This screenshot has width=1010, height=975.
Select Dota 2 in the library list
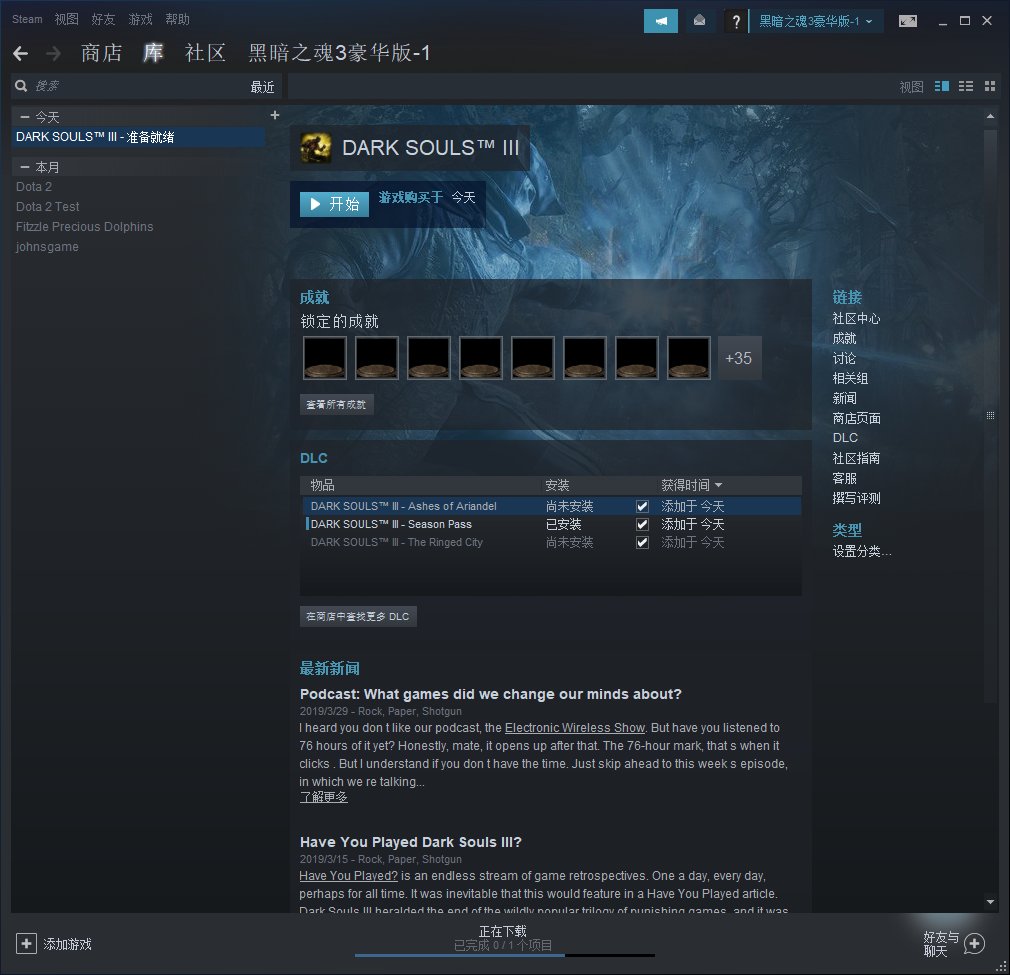[34, 187]
